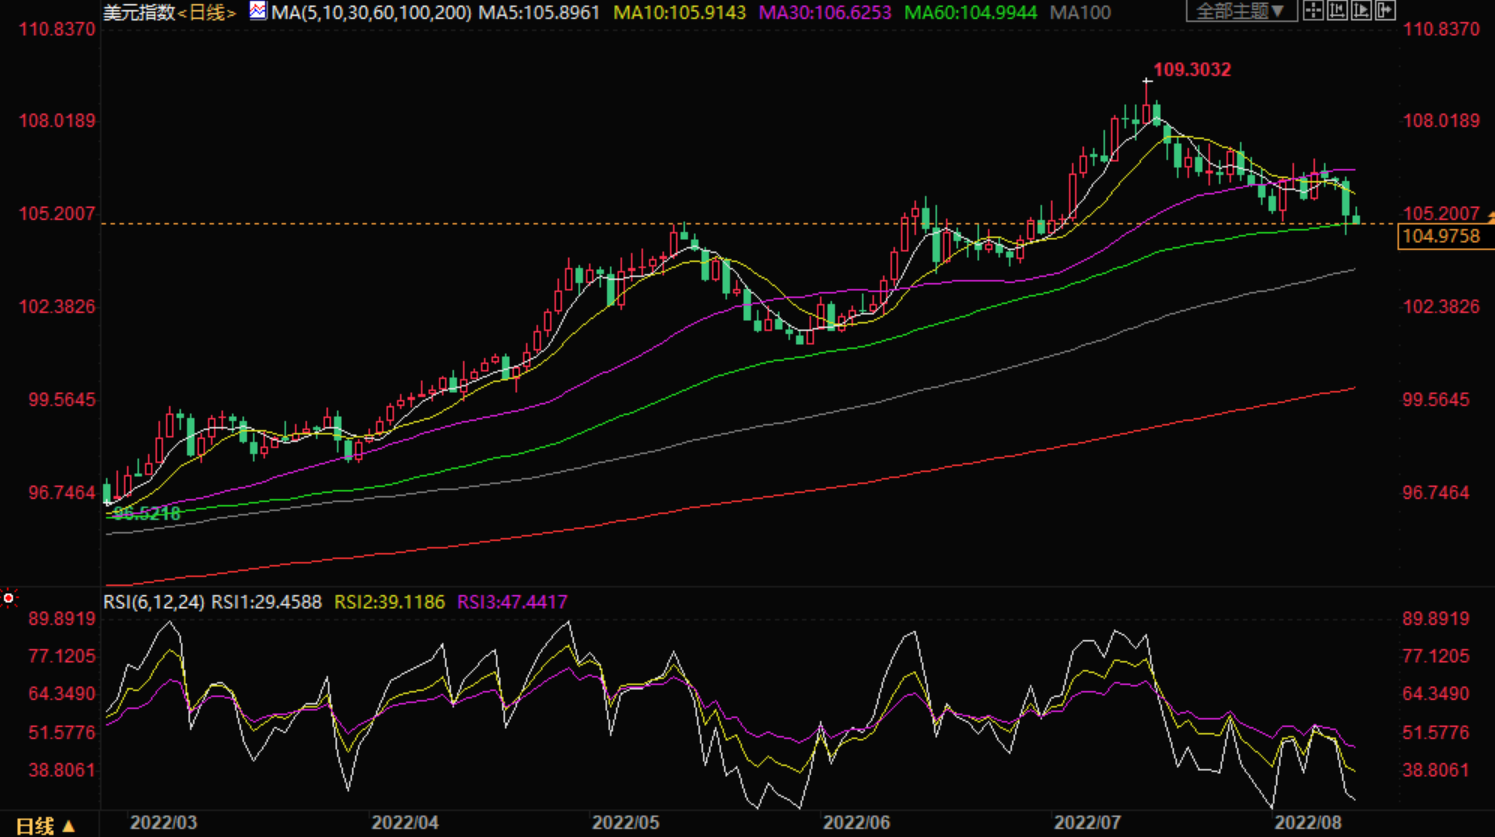Open the 全部主题 dropdown
Image resolution: width=1495 pixels, height=837 pixels.
coord(1240,11)
